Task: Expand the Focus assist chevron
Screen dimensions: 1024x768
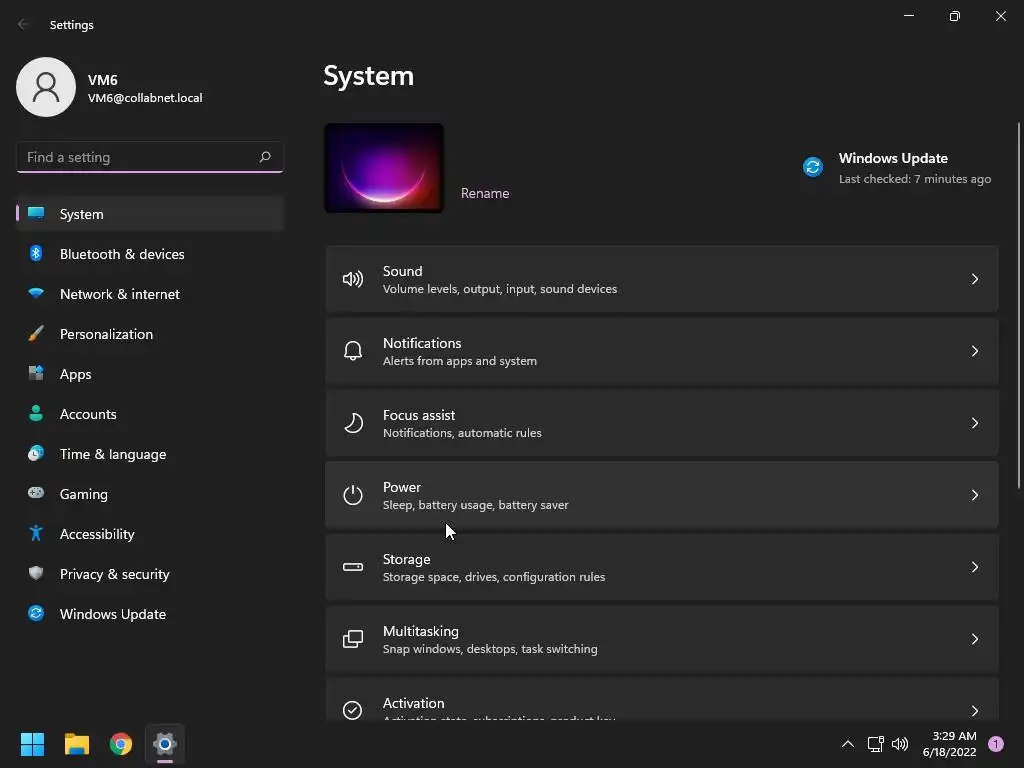Action: (x=974, y=423)
